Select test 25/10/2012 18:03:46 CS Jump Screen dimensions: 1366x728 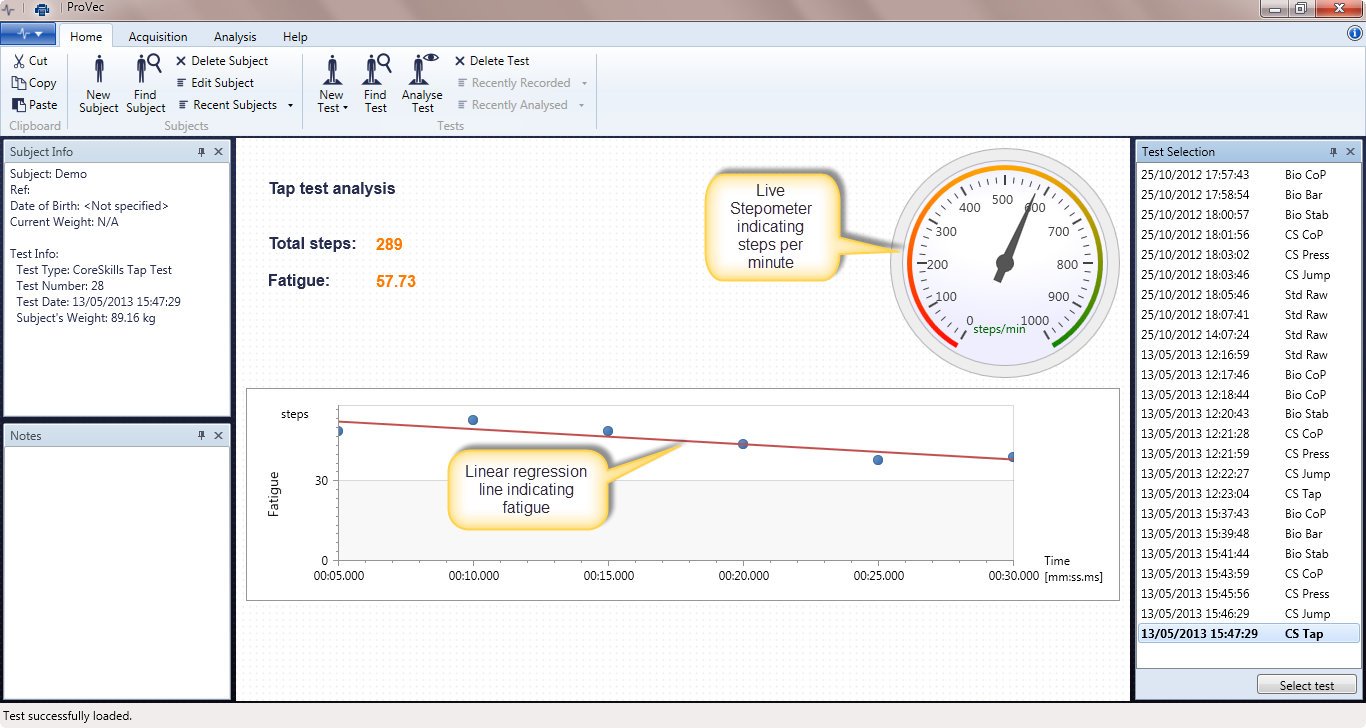click(x=1249, y=275)
